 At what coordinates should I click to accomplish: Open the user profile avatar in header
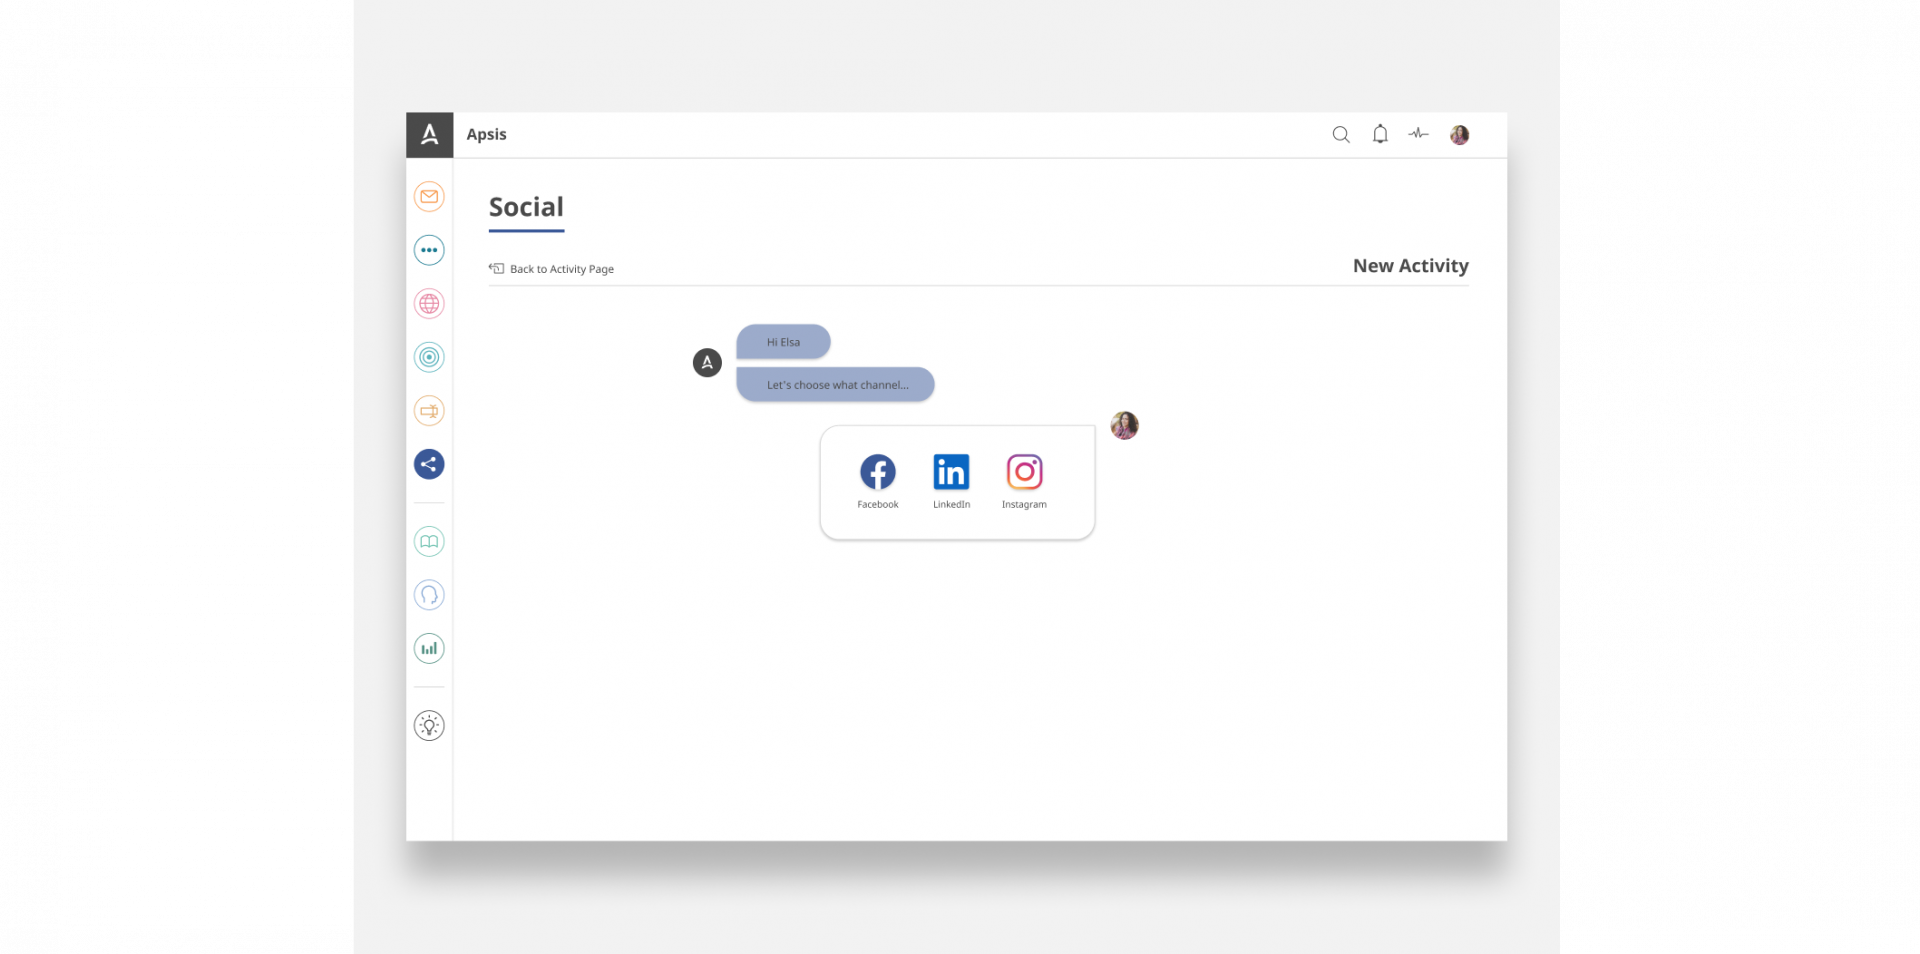[1460, 134]
